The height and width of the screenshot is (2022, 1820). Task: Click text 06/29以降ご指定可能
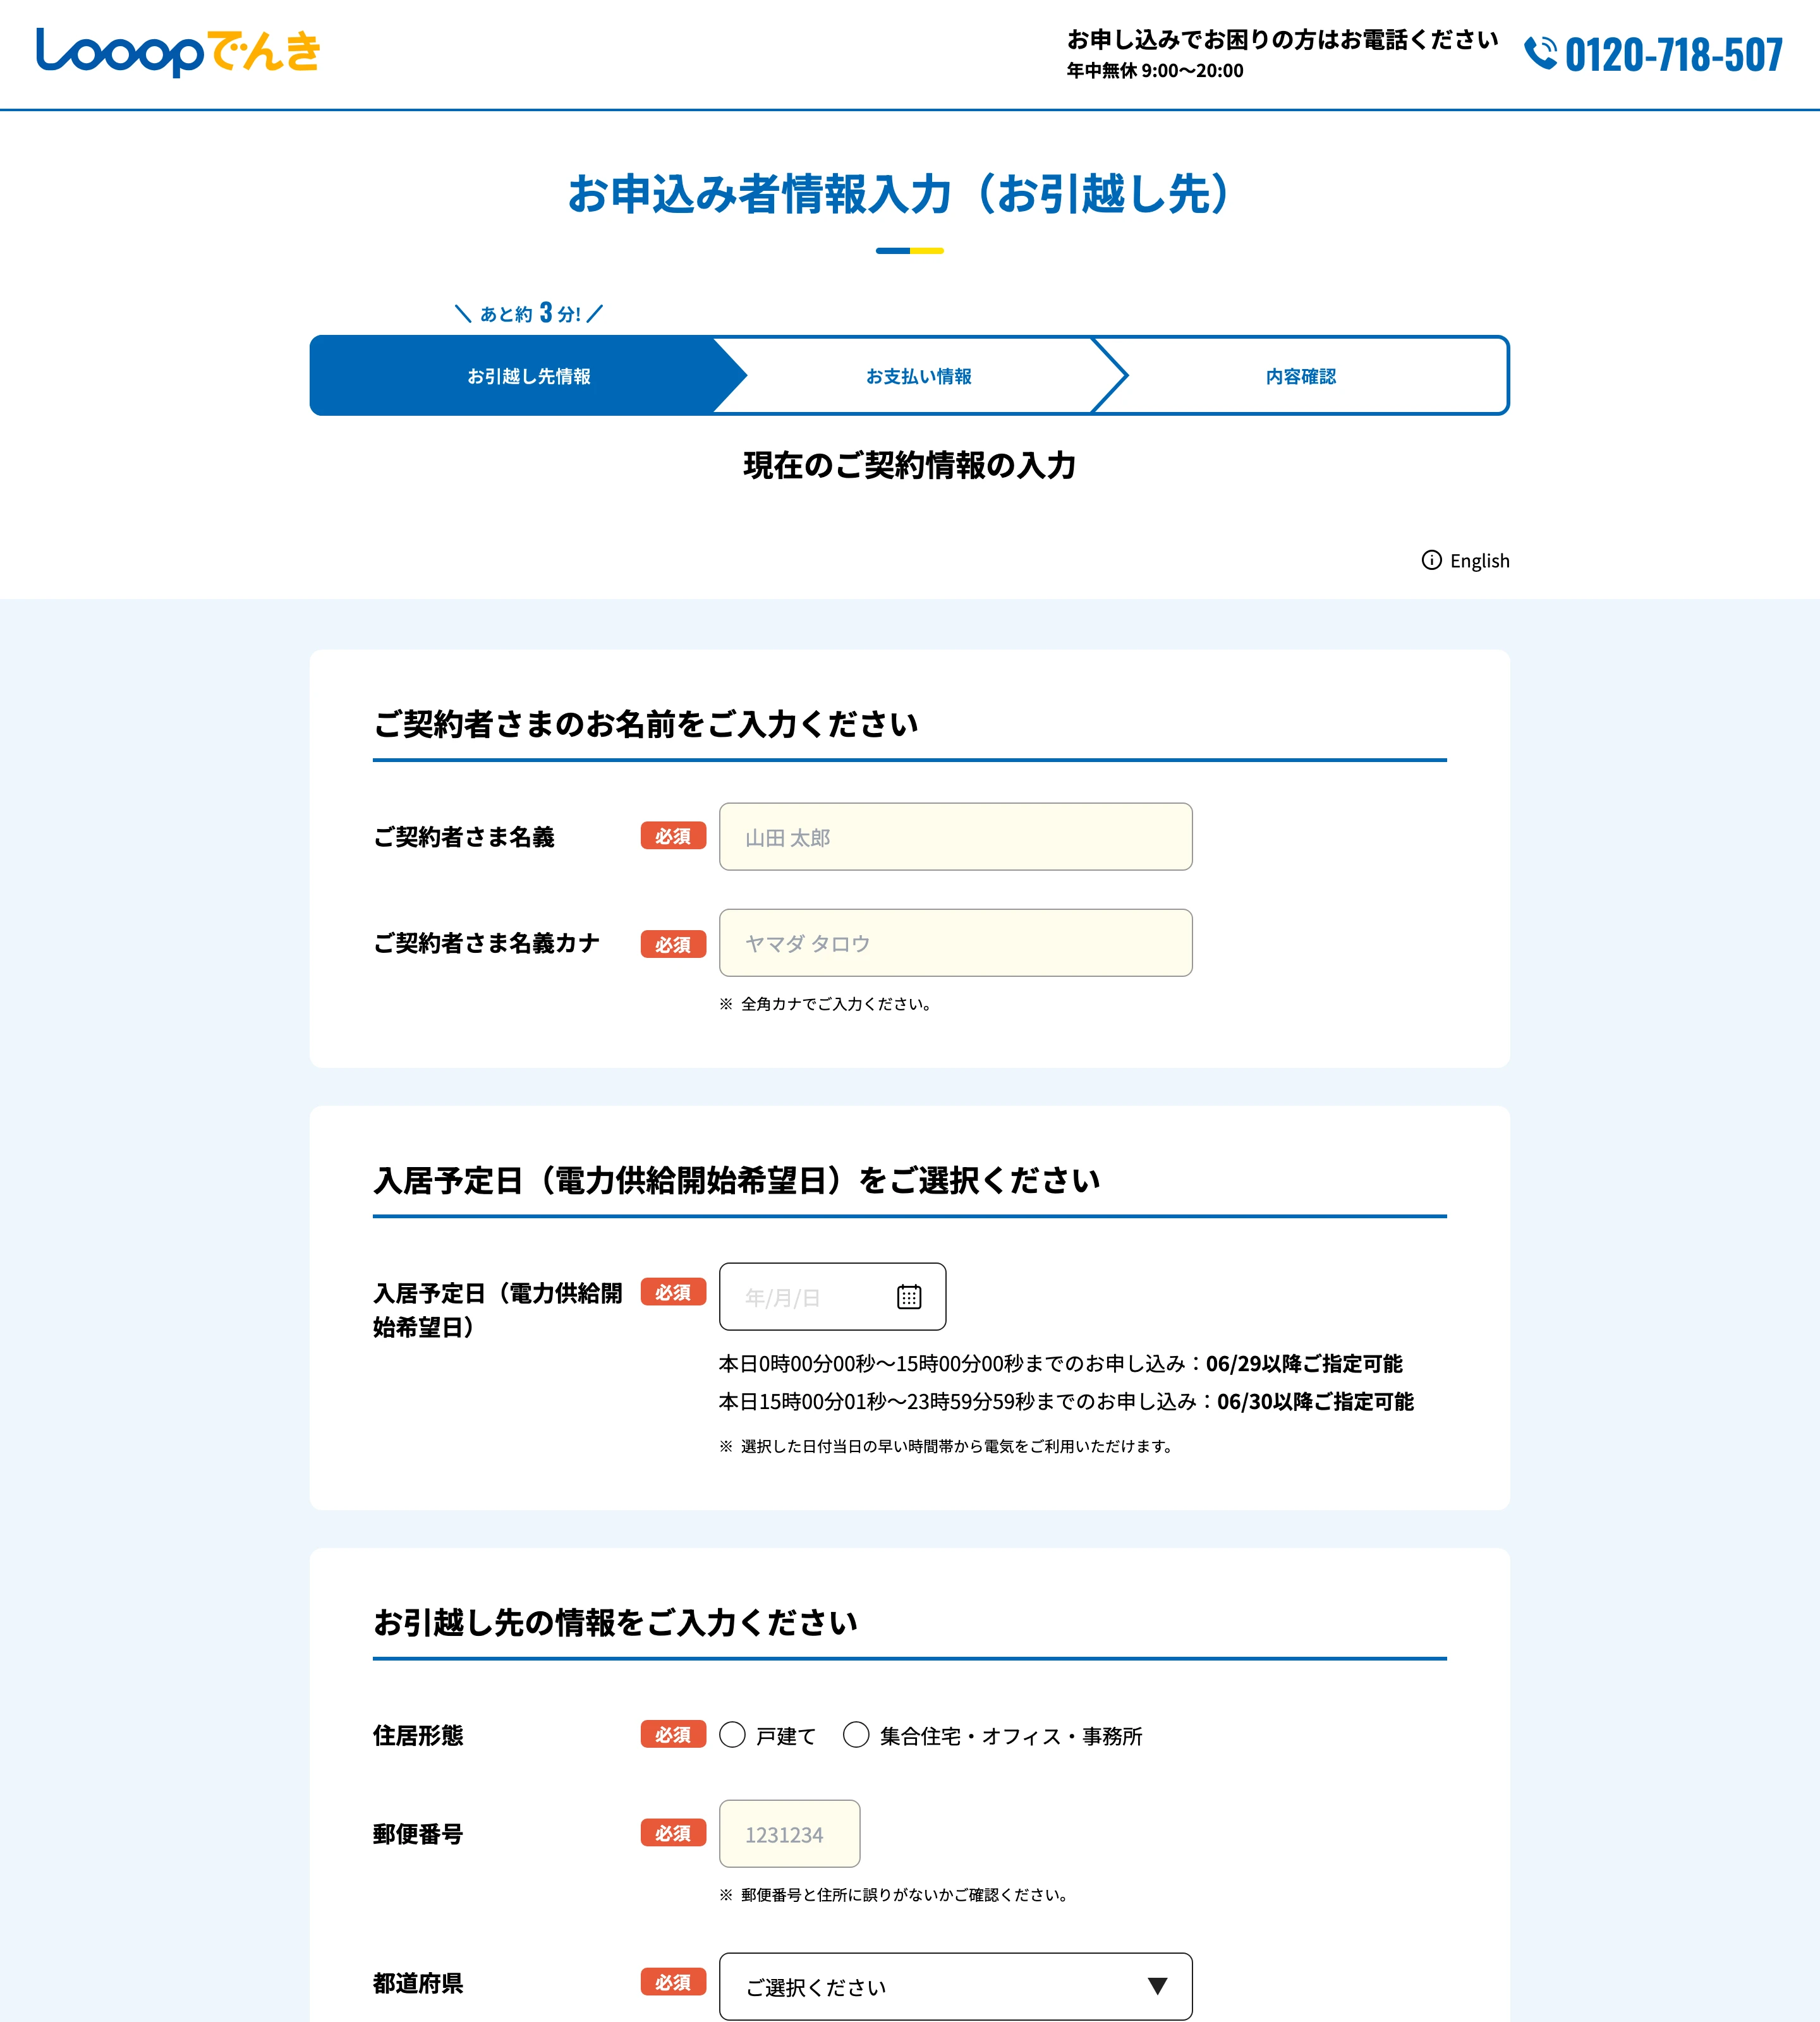click(x=1304, y=1364)
